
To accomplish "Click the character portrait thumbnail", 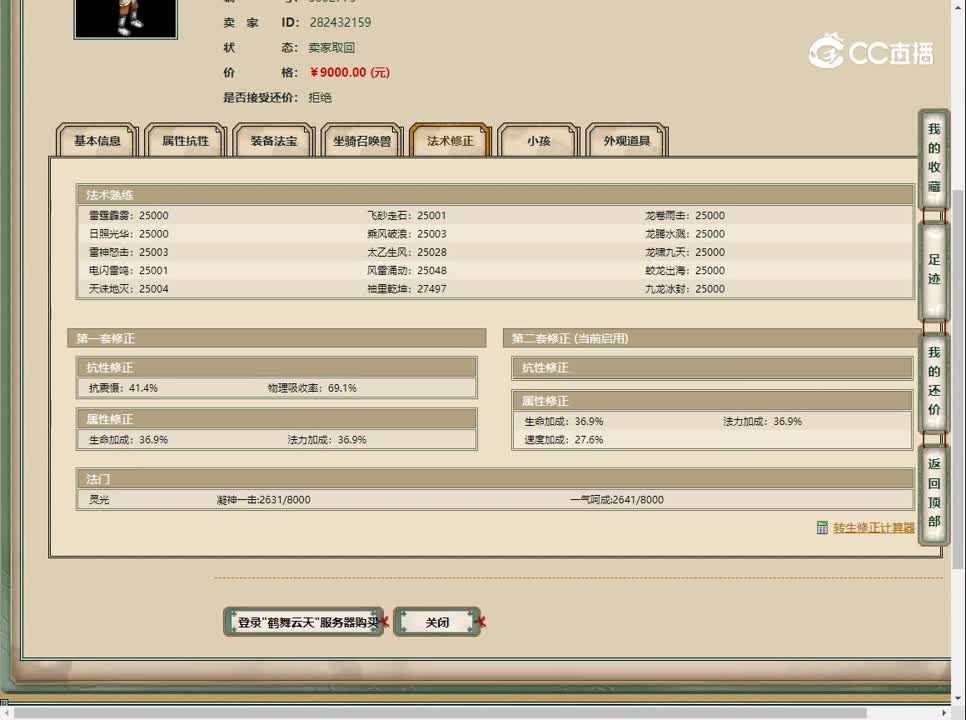I will 125,18.
